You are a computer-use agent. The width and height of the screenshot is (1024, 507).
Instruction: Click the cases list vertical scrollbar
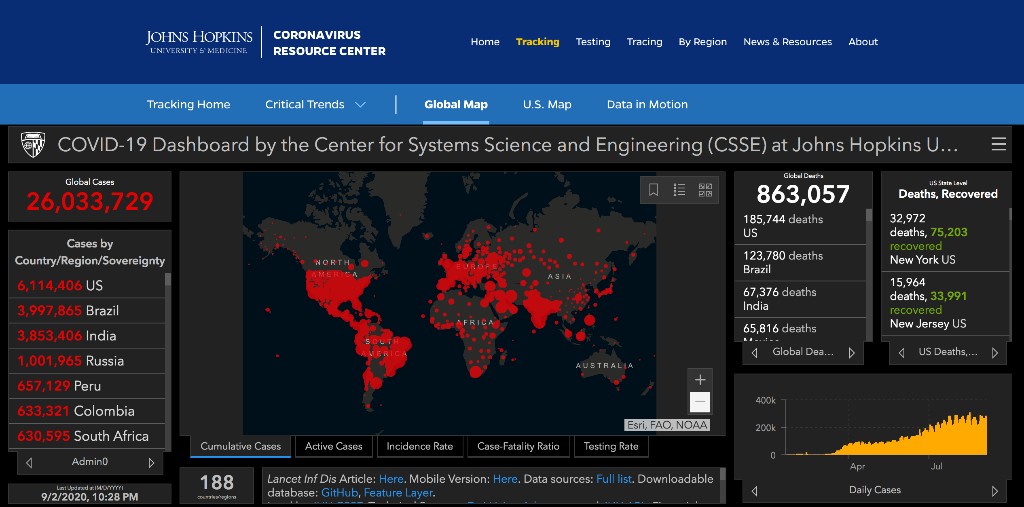pyautogui.click(x=168, y=361)
